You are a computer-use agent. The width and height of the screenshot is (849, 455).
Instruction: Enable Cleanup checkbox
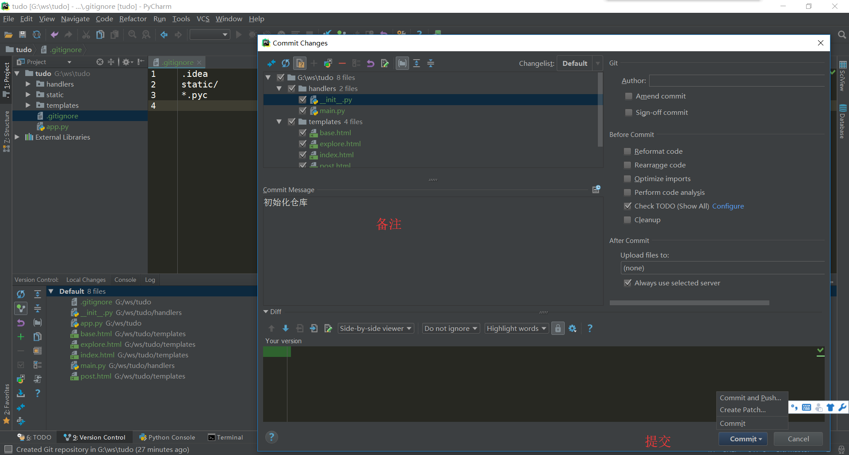point(627,220)
